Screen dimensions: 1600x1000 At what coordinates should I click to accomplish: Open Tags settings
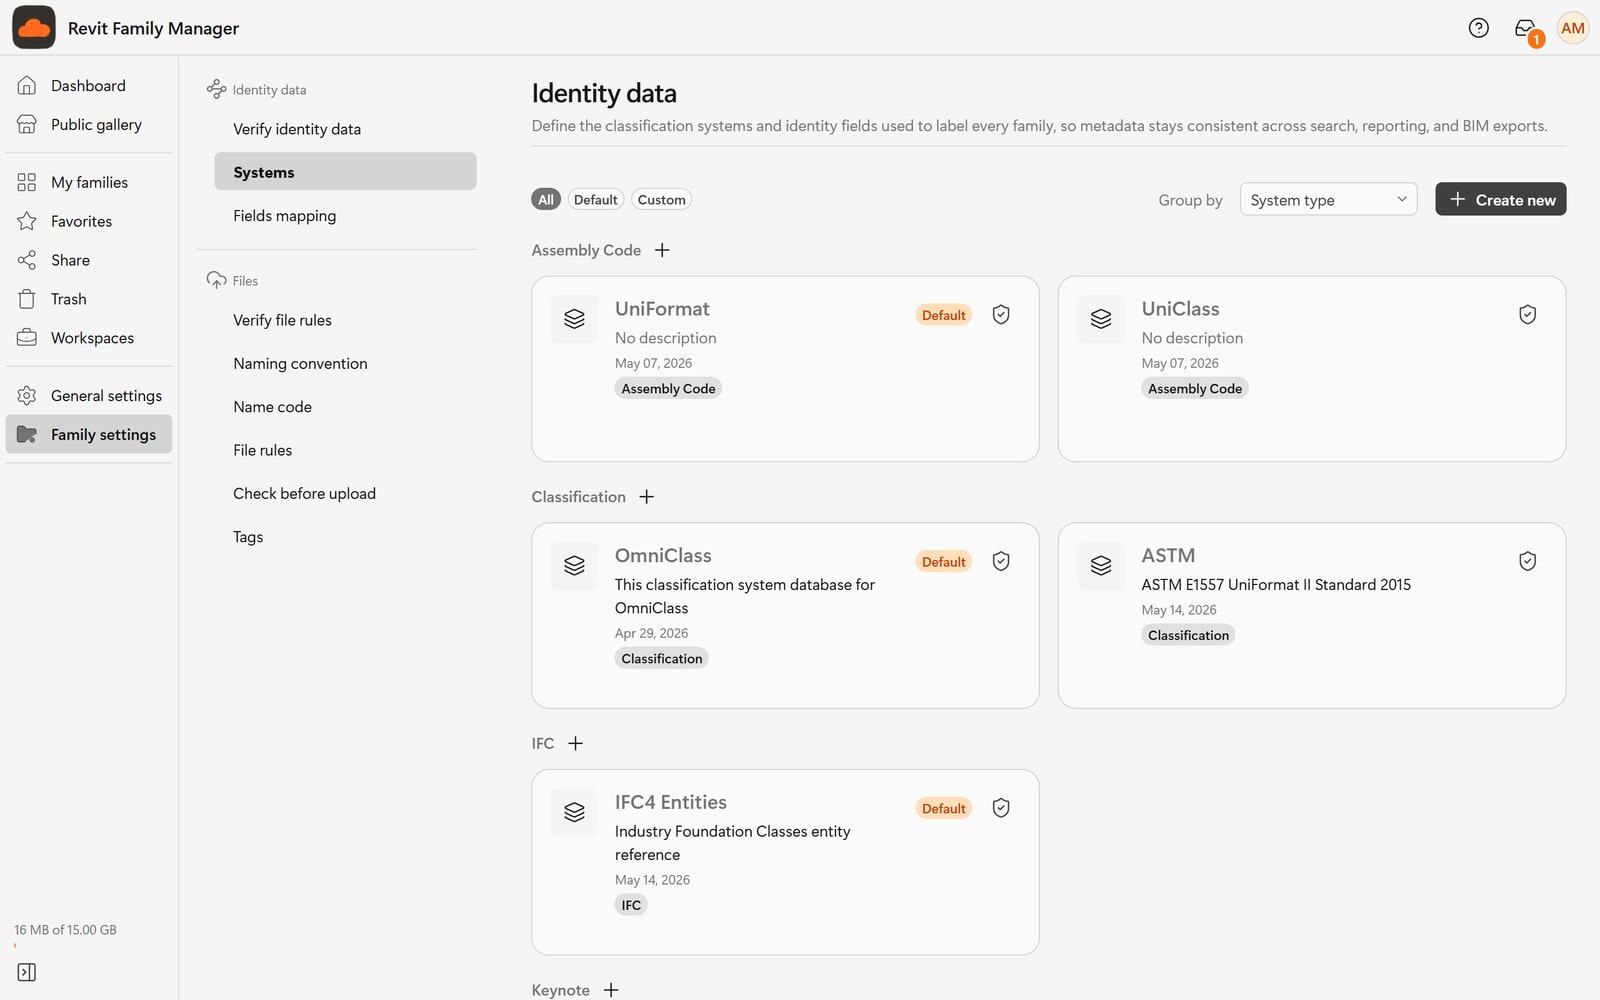[345, 537]
